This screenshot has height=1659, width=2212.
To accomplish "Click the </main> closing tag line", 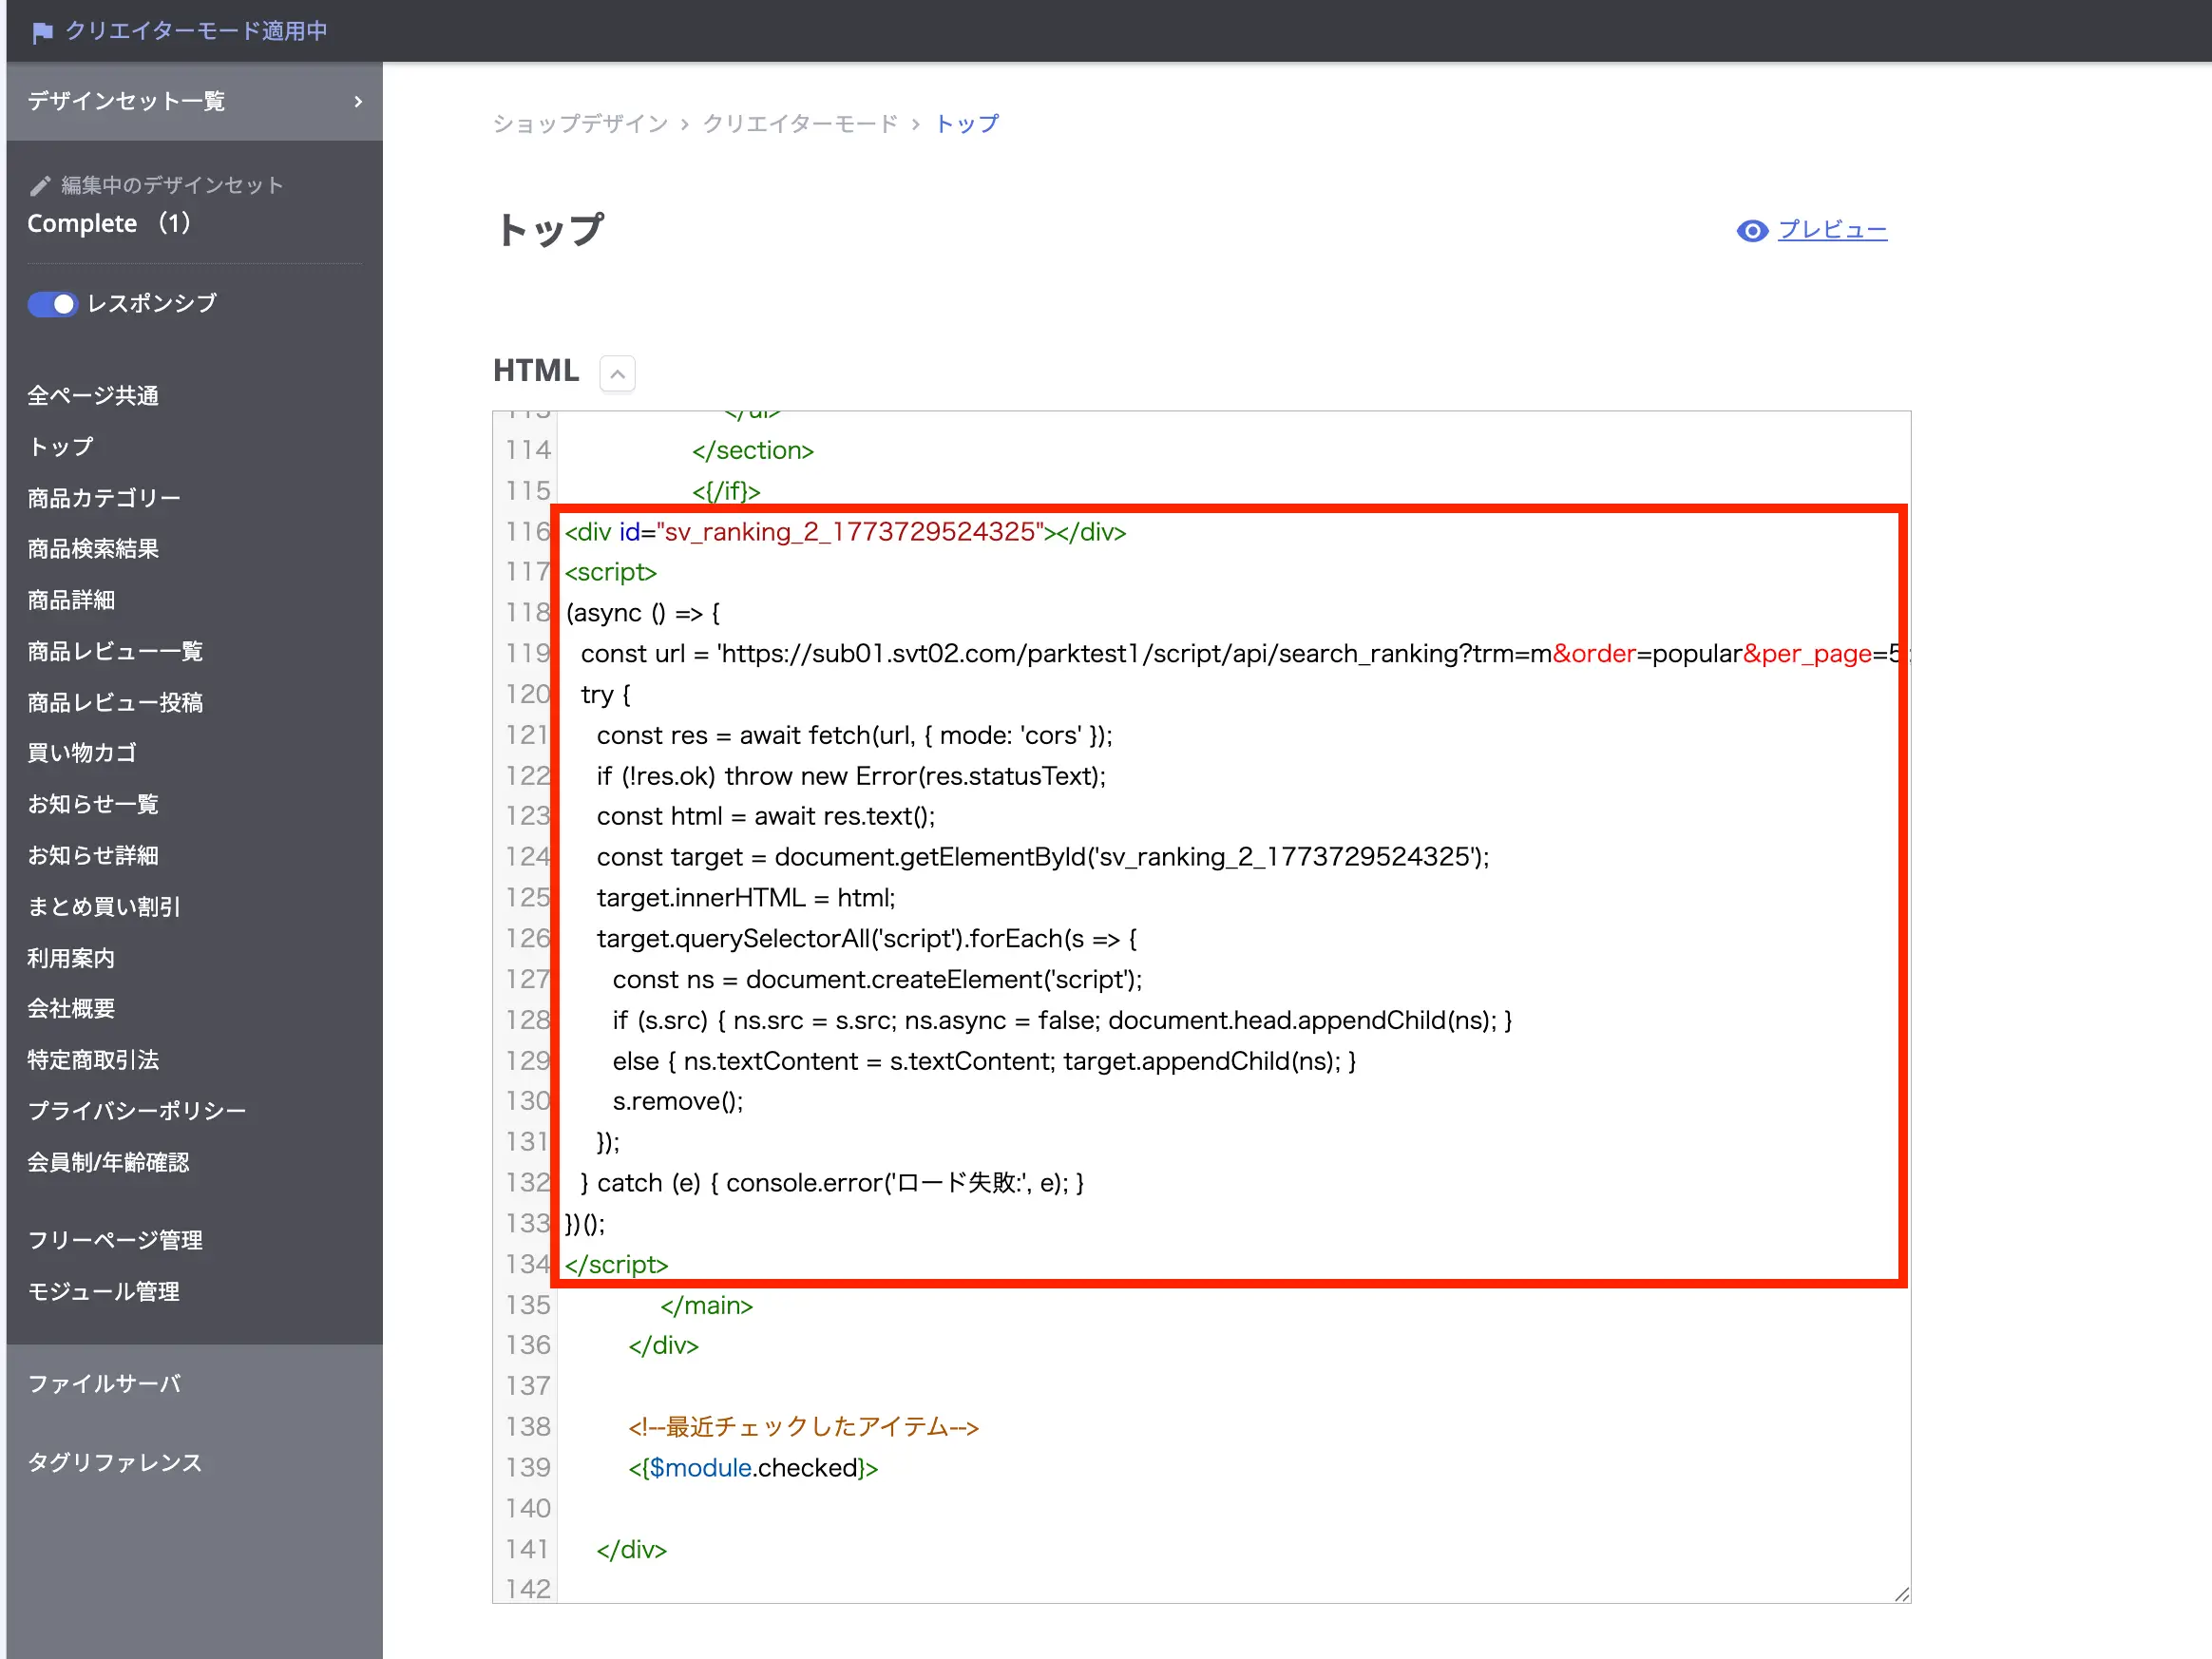I will pyautogui.click(x=706, y=1306).
